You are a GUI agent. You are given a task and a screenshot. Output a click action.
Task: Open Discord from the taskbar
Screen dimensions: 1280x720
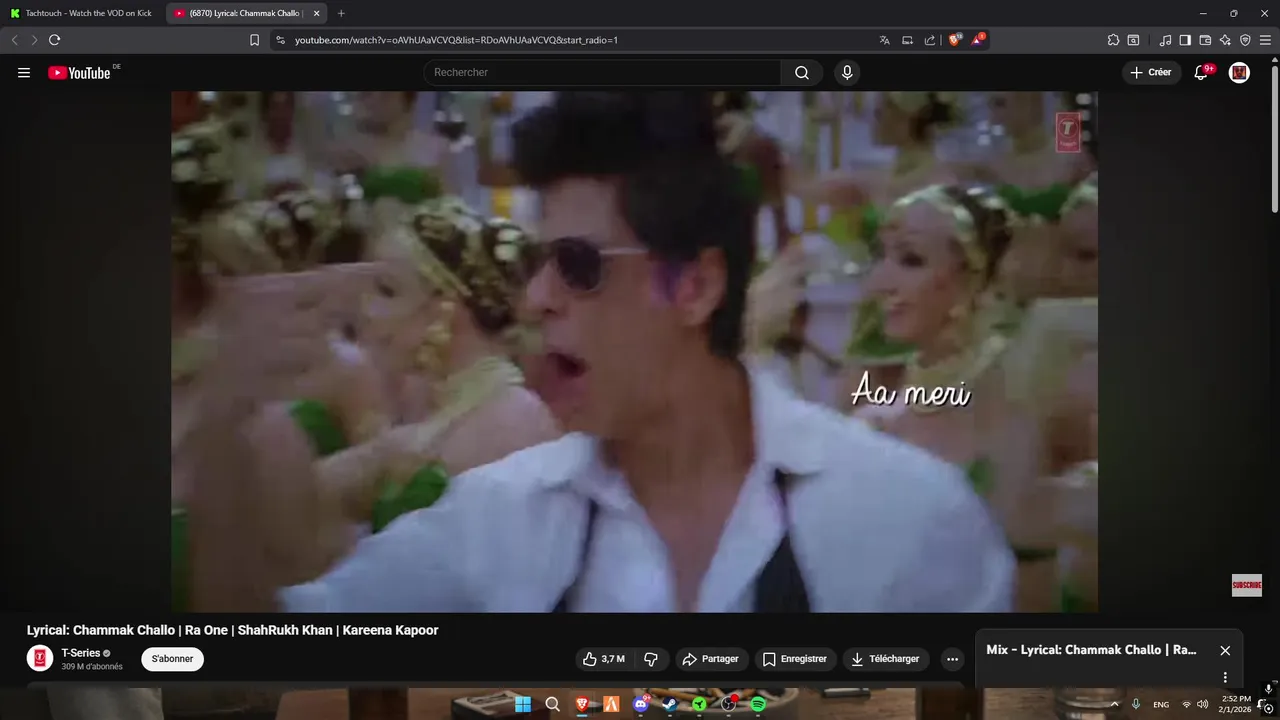pos(641,704)
